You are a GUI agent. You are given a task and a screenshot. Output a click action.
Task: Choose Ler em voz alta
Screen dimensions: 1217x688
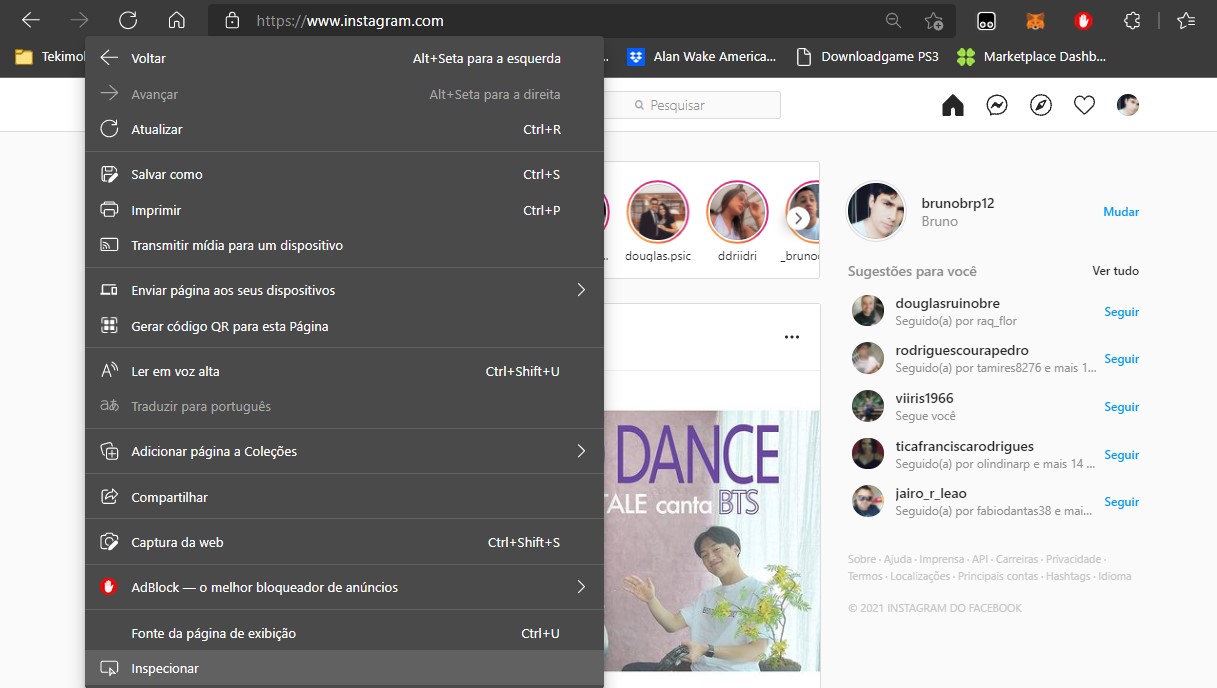tap(344, 372)
